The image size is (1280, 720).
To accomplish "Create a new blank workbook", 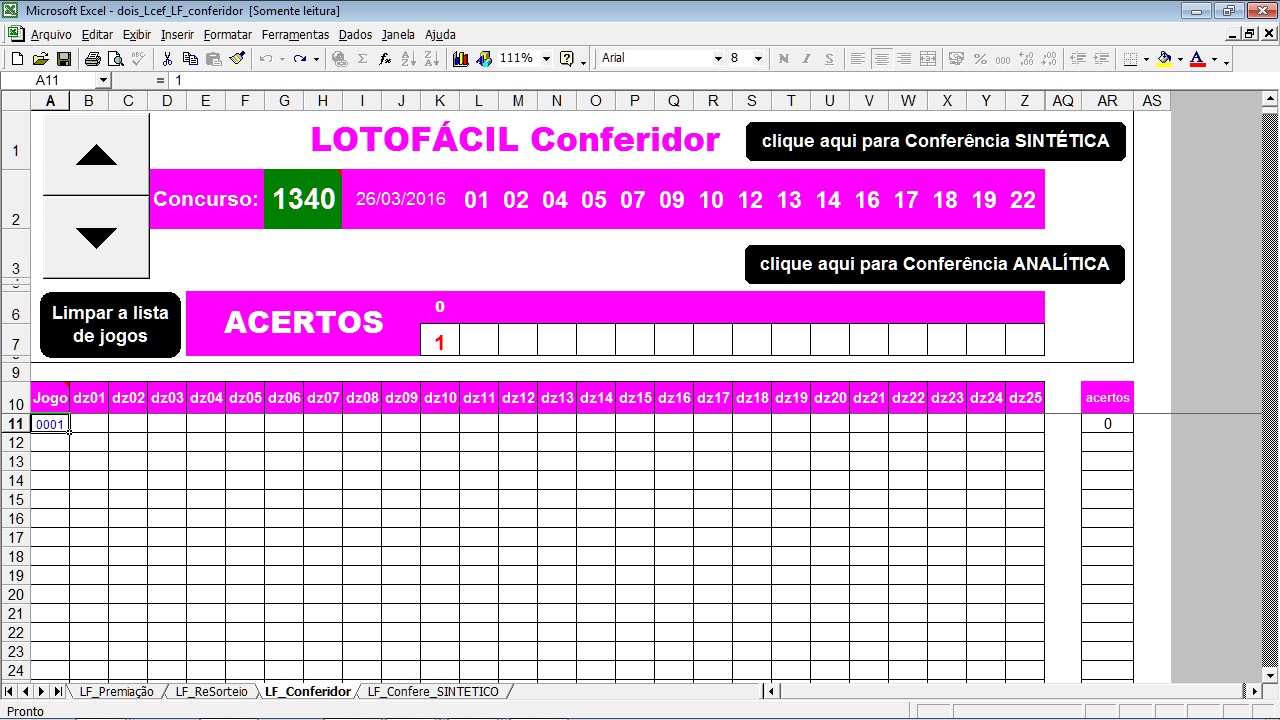I will click(x=17, y=59).
